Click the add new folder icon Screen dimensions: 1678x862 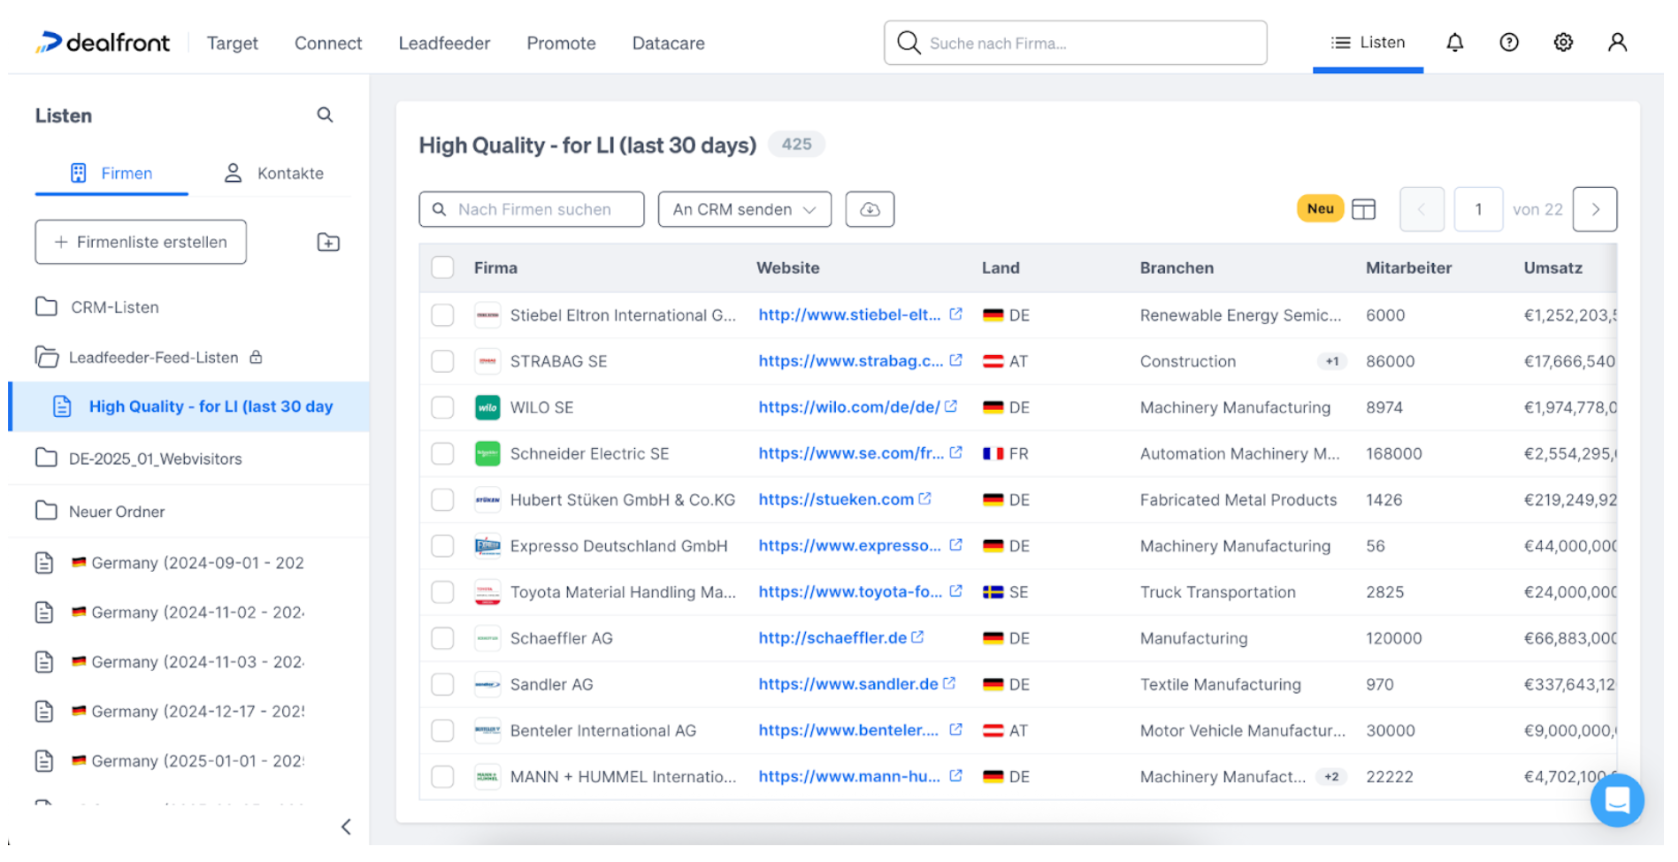[328, 242]
